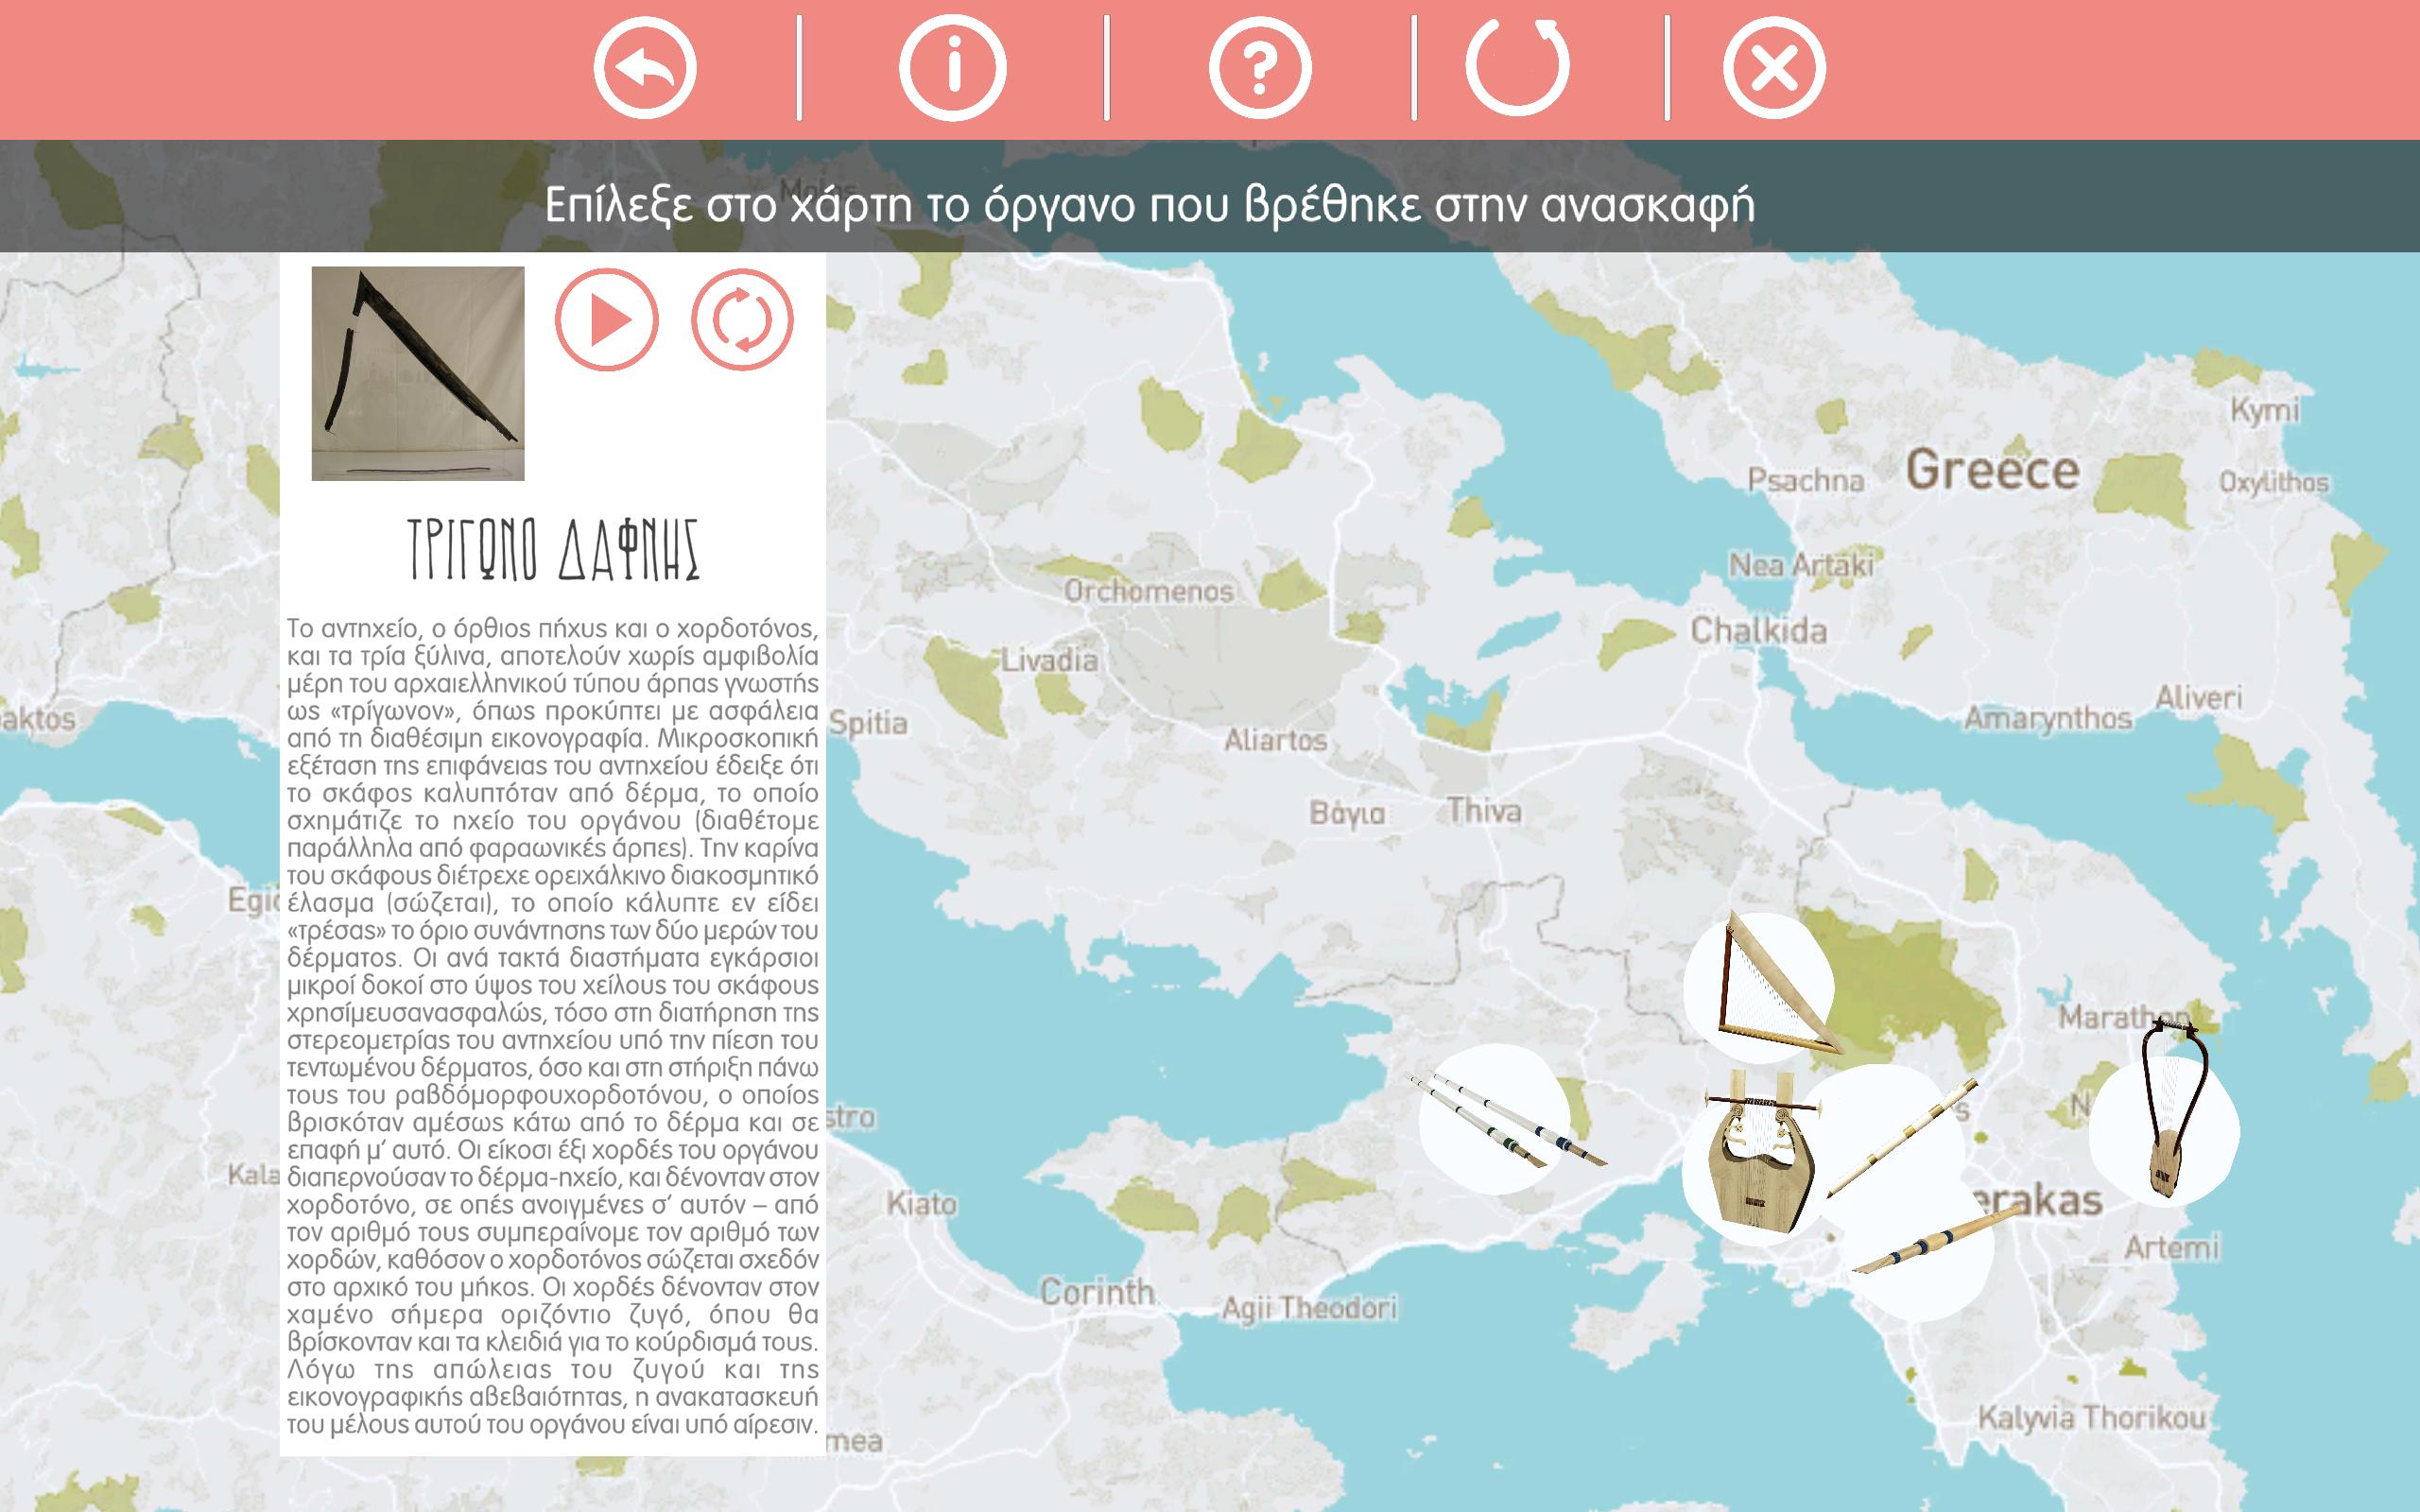Screen dimensions: 2420x1512
Task: Select the triangular harp on map
Action: click(x=1765, y=990)
